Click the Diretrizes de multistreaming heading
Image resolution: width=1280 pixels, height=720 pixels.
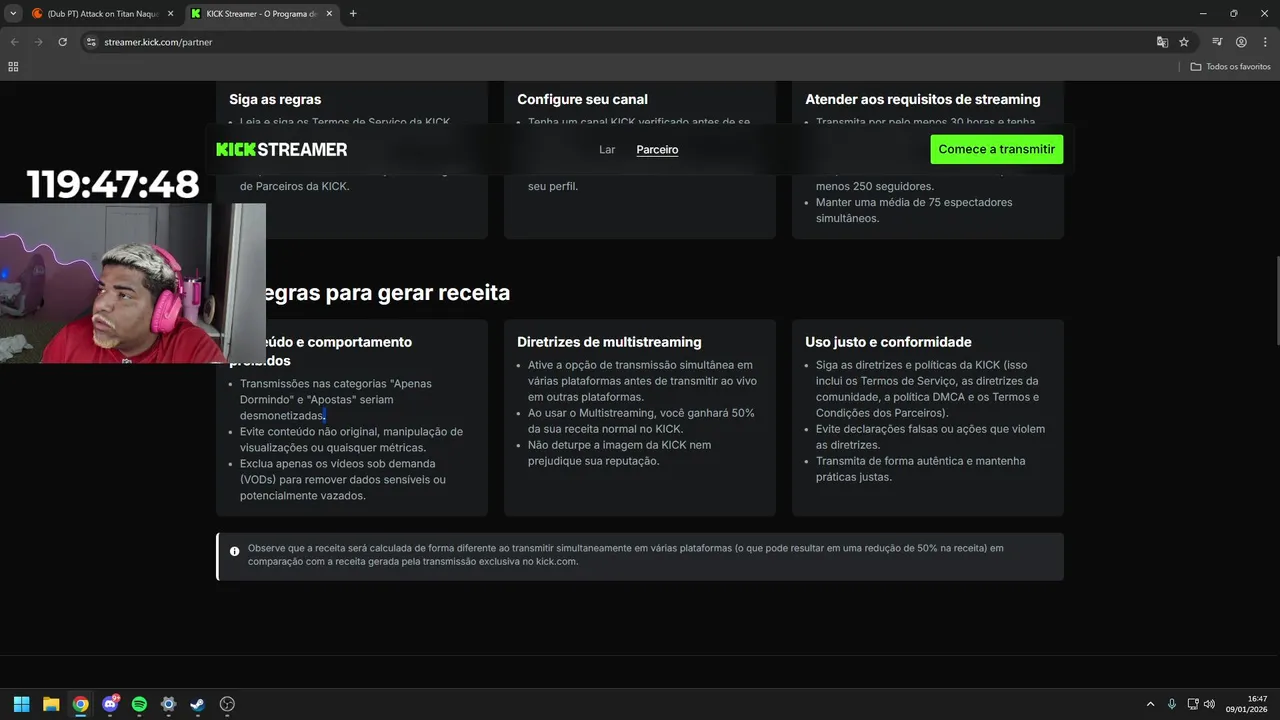[x=609, y=342]
